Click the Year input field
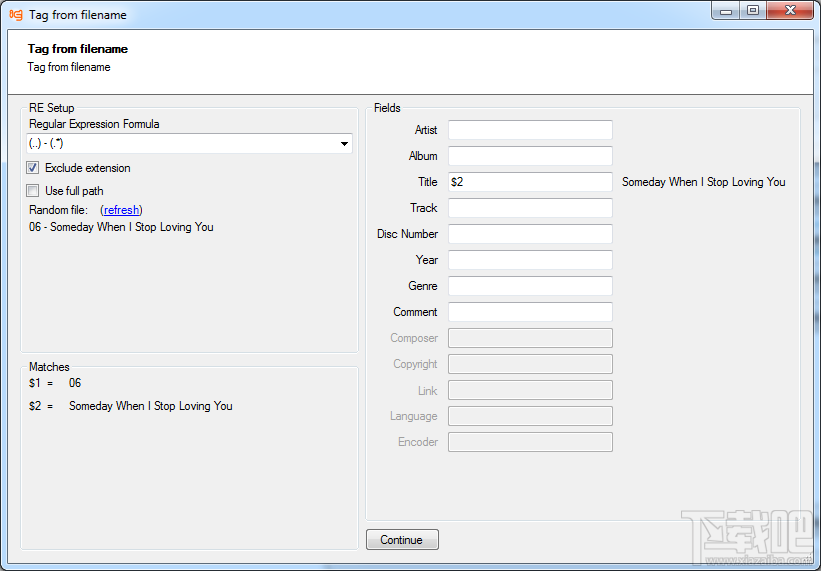The image size is (821, 571). 530,260
